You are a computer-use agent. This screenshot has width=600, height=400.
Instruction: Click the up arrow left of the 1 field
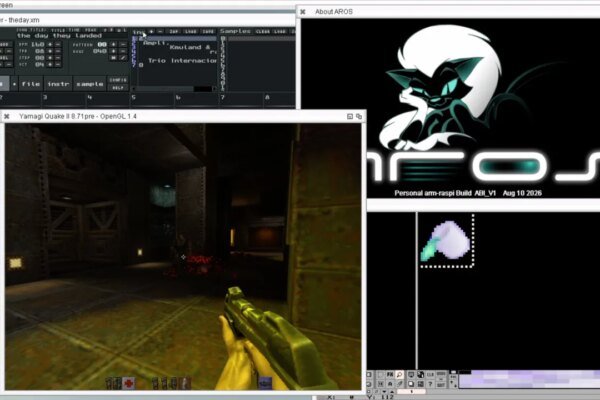pos(392,392)
